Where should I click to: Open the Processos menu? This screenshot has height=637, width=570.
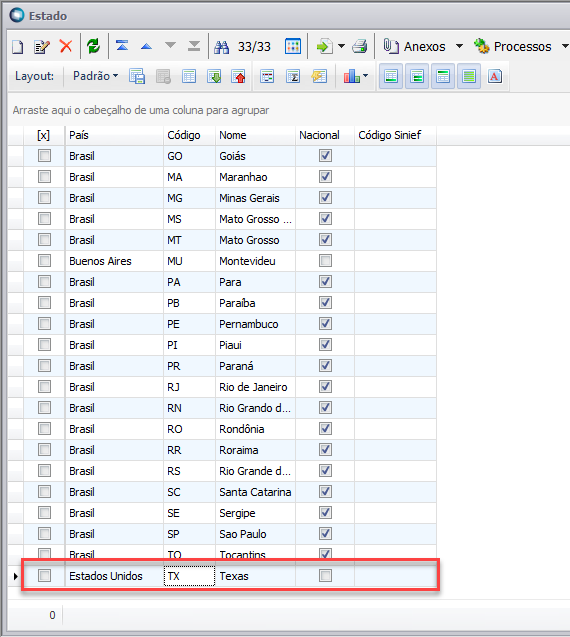coord(521,46)
